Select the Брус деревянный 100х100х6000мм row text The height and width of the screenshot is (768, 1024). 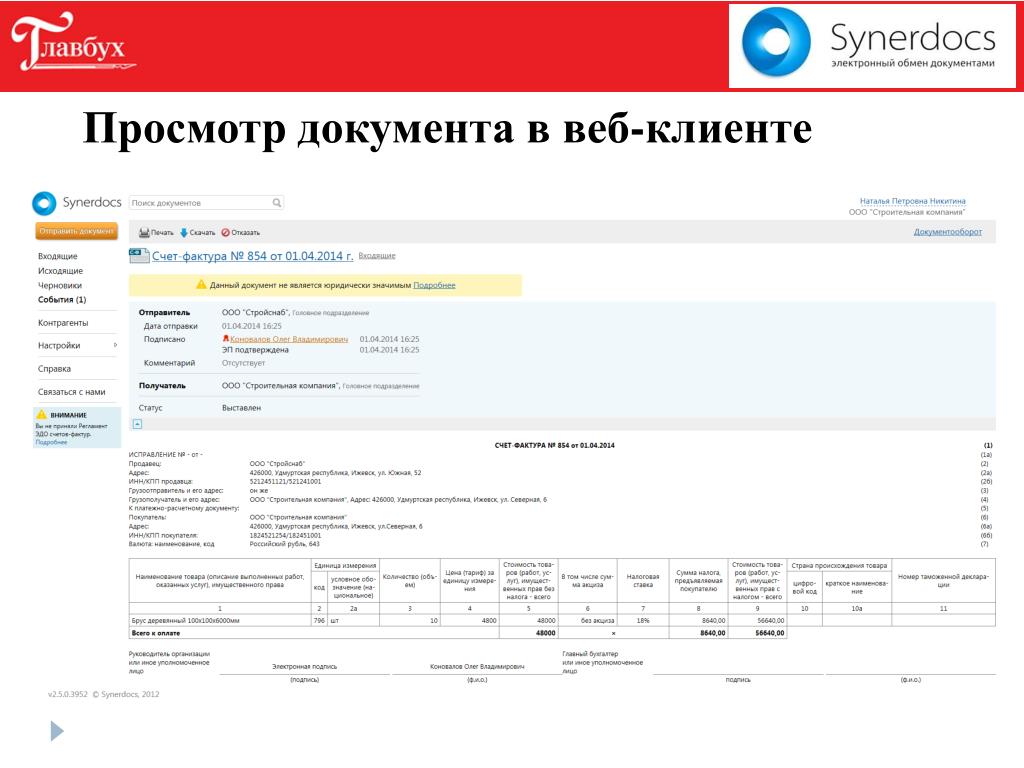tap(185, 620)
